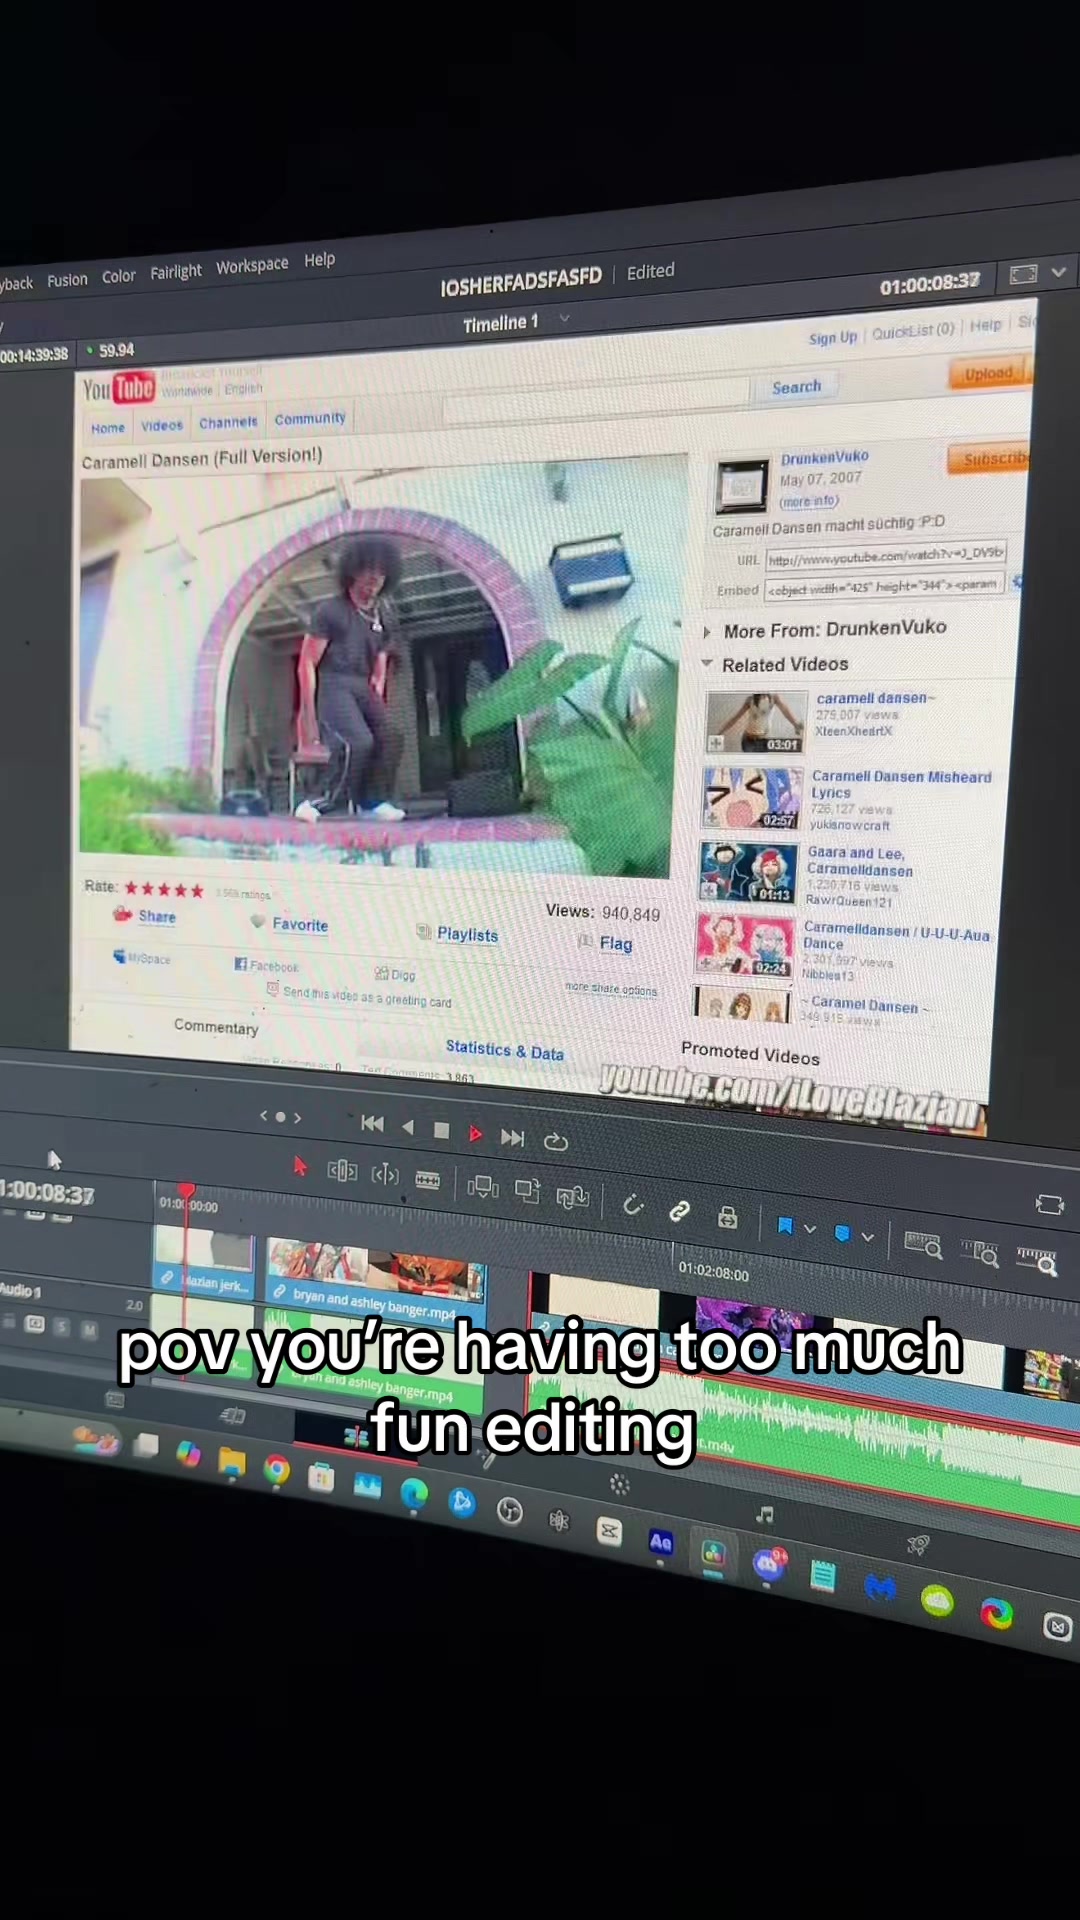Click the Detail Zoom icon
Screen dimensions: 1080x1920
pyautogui.click(x=980, y=1253)
